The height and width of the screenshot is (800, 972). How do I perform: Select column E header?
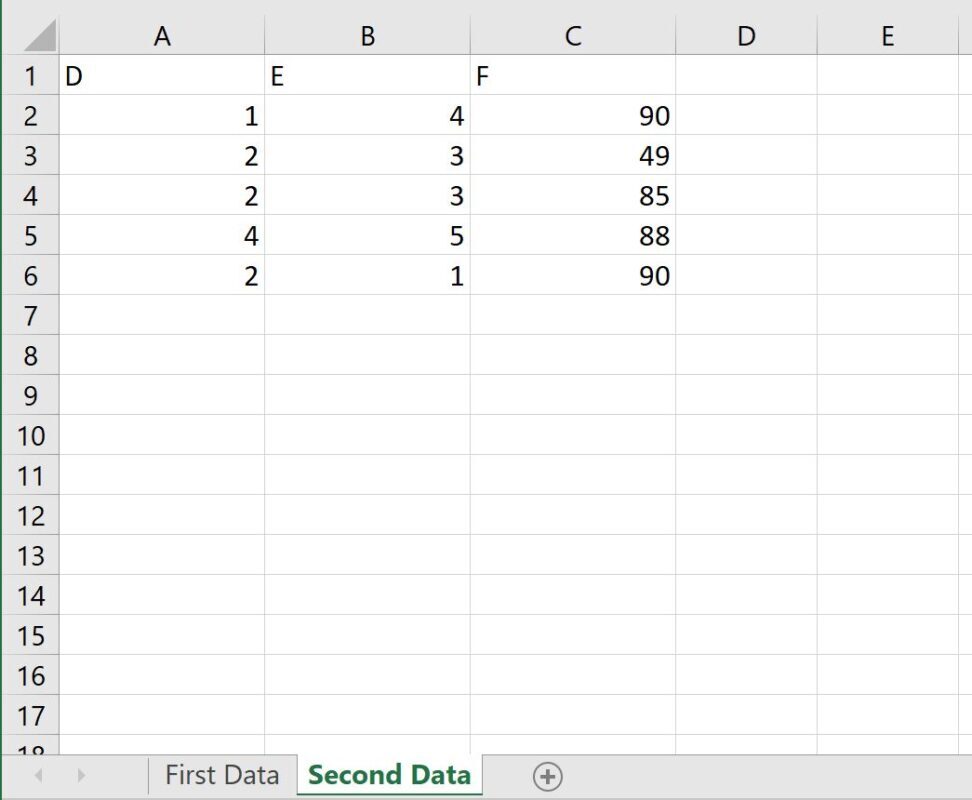point(888,35)
